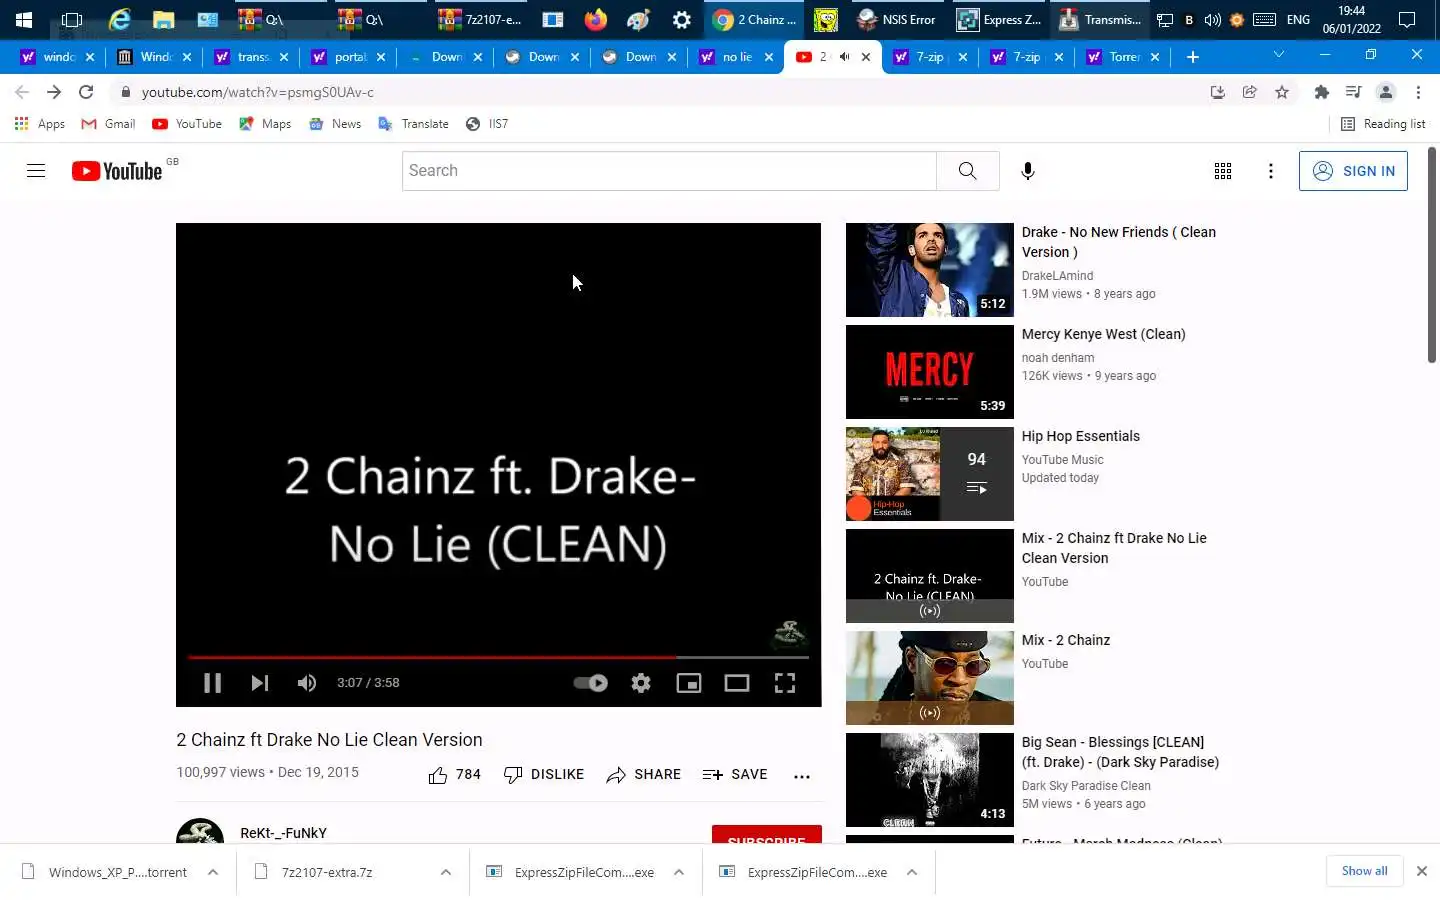Viewport: 1440px width, 900px height.
Task: Skip to the next video
Action: tap(260, 683)
